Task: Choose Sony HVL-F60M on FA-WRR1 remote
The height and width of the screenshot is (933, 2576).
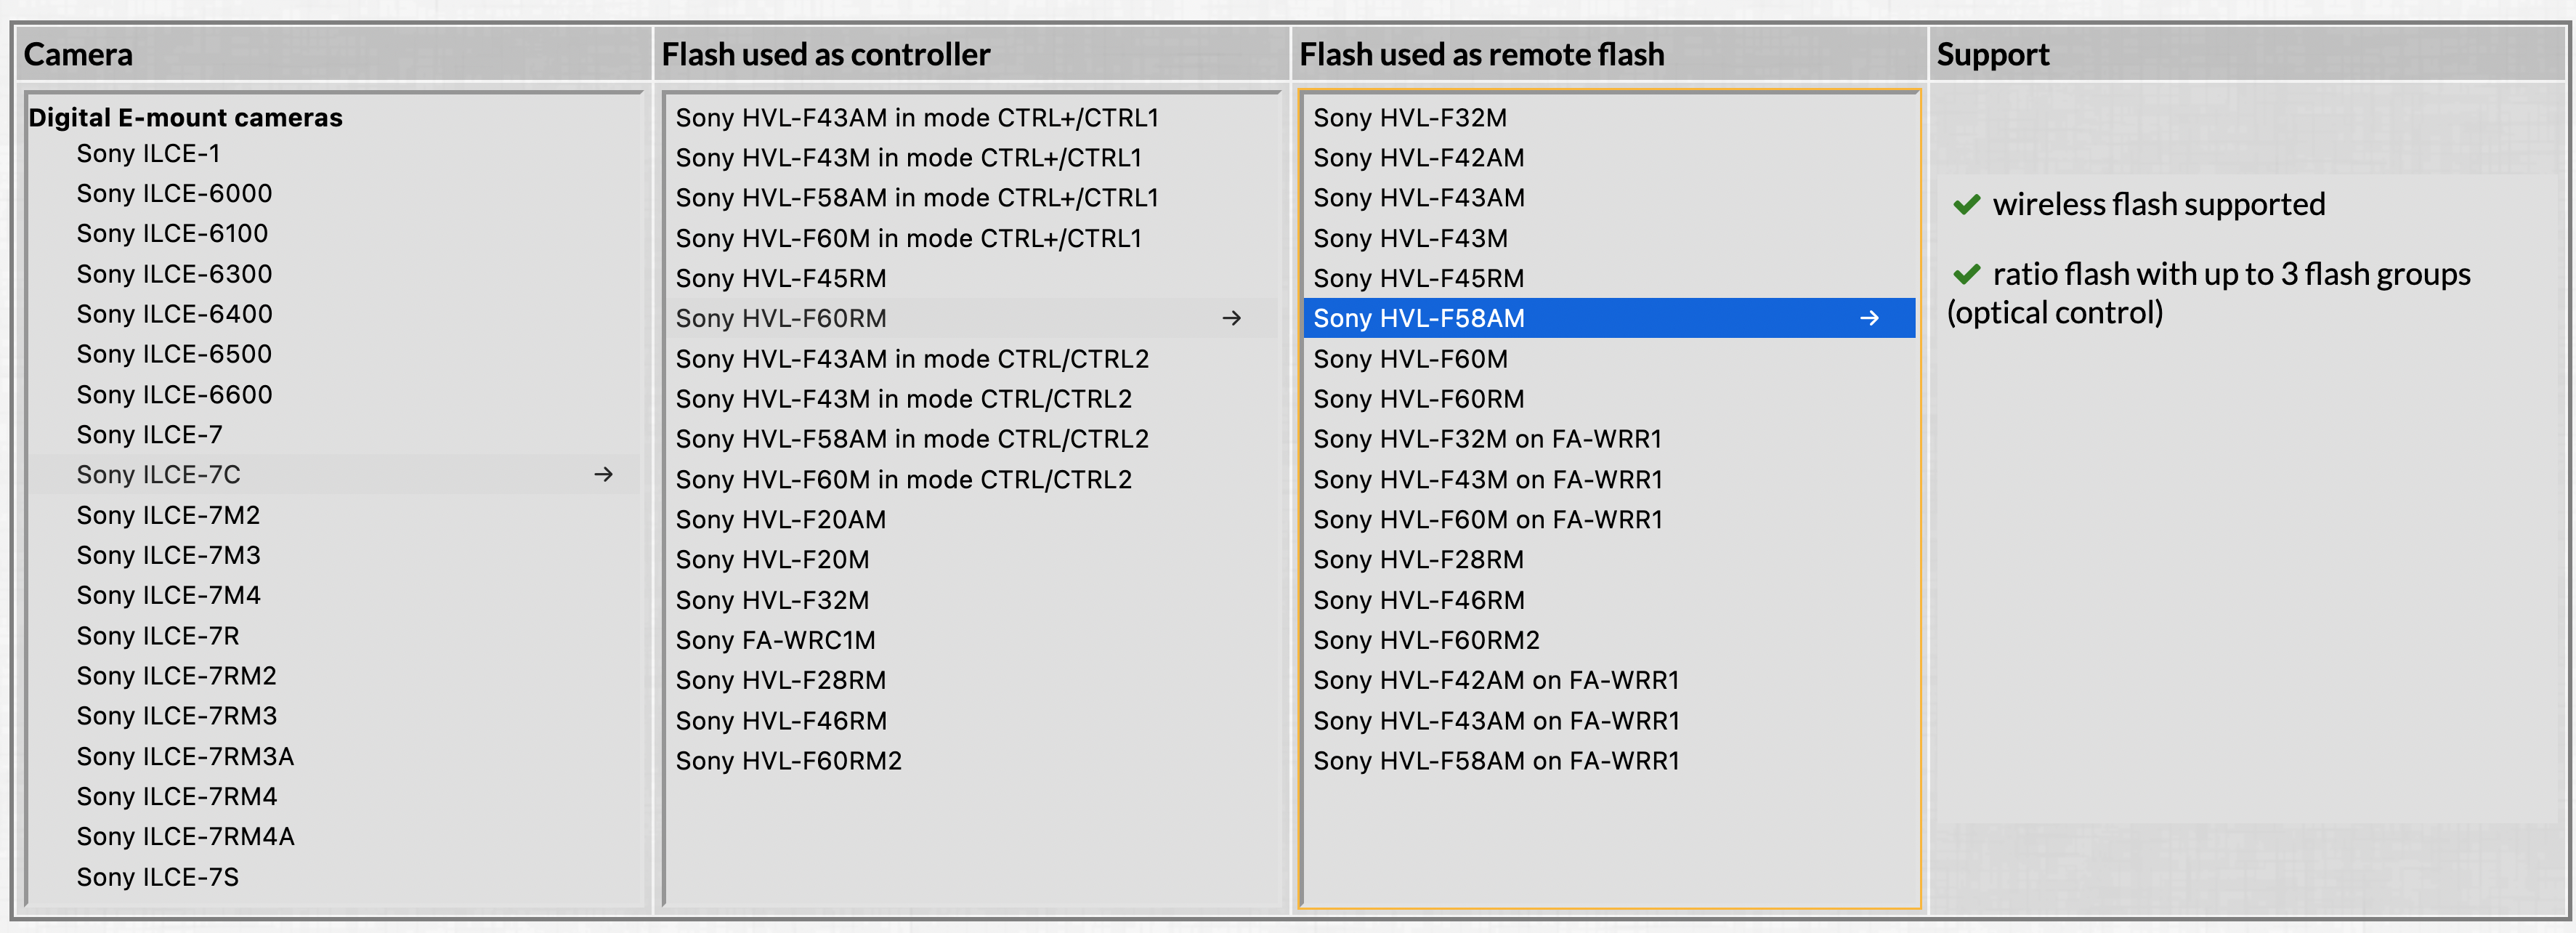Action: 1487,520
